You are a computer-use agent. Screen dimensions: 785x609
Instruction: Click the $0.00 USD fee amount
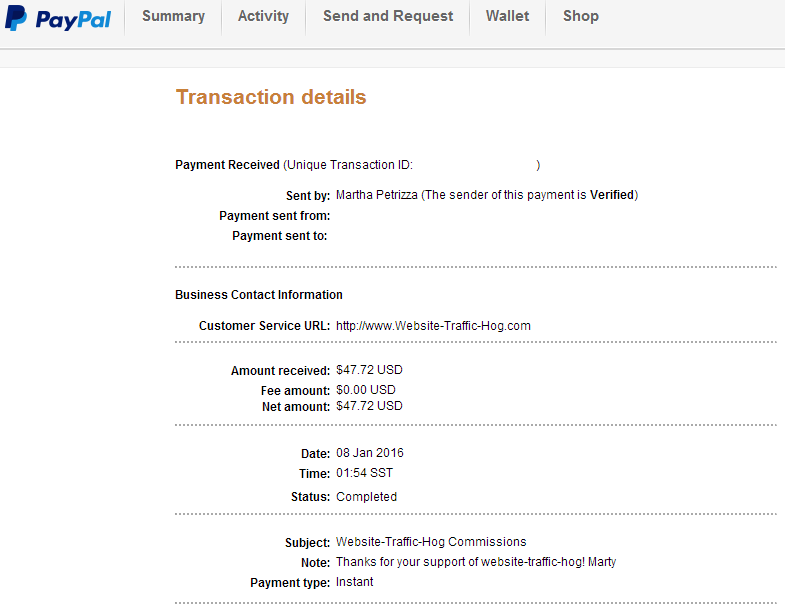(x=366, y=390)
